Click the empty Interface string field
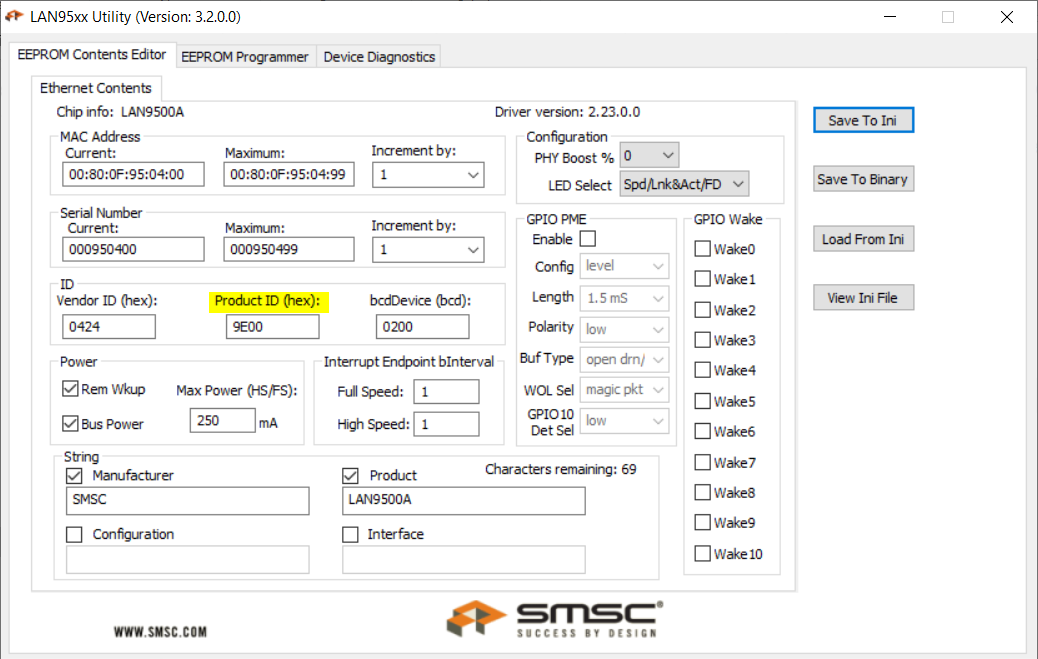 click(463, 560)
